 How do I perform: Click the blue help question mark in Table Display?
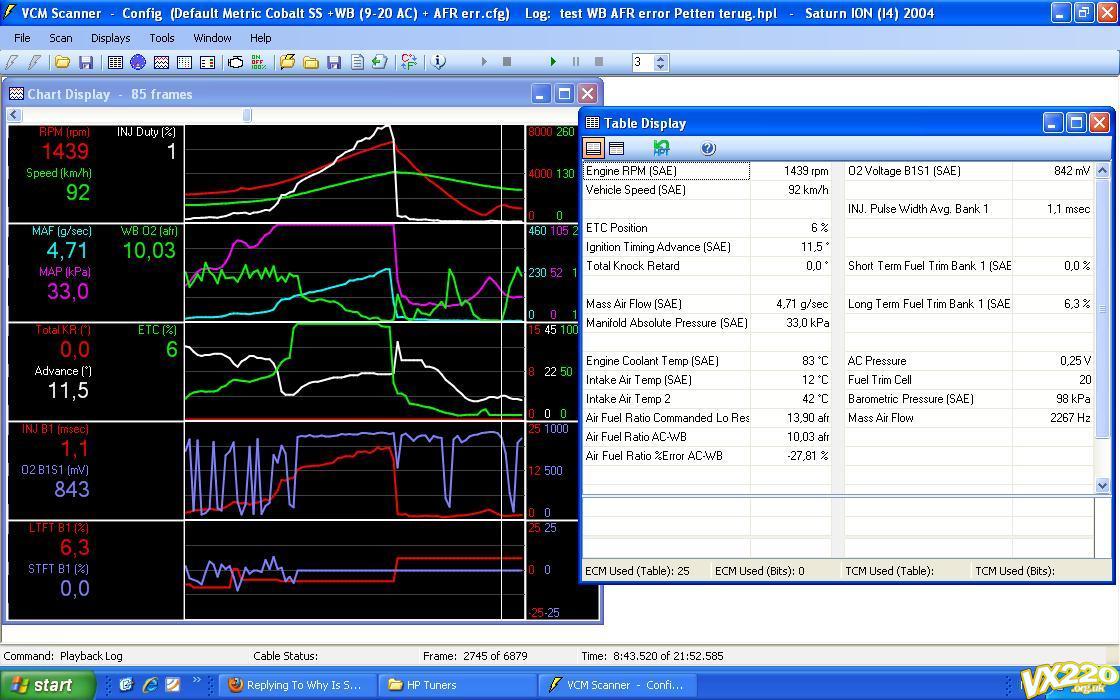[x=708, y=148]
